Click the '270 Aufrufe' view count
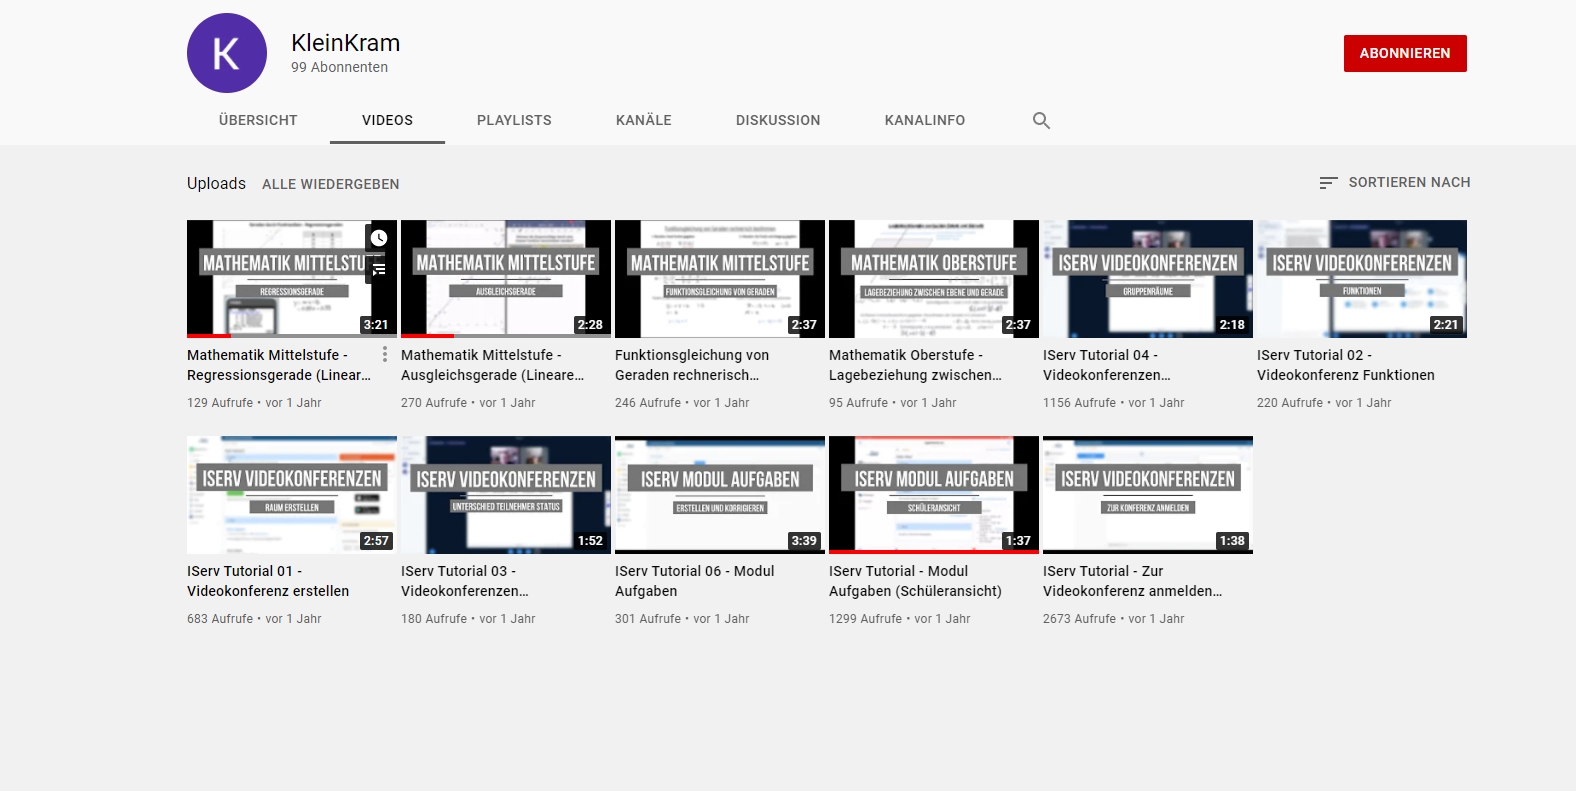1576x791 pixels. click(434, 403)
